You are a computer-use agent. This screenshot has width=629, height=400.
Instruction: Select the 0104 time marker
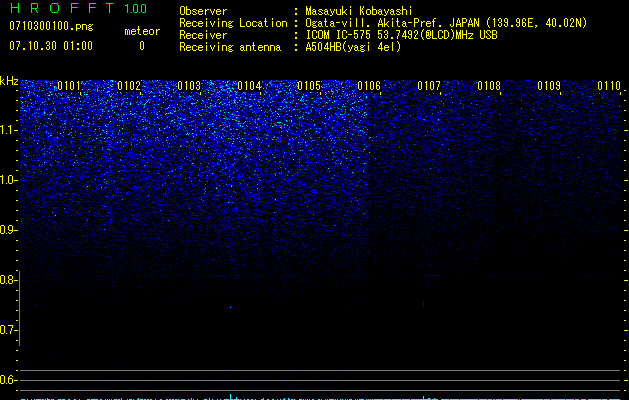[249, 86]
